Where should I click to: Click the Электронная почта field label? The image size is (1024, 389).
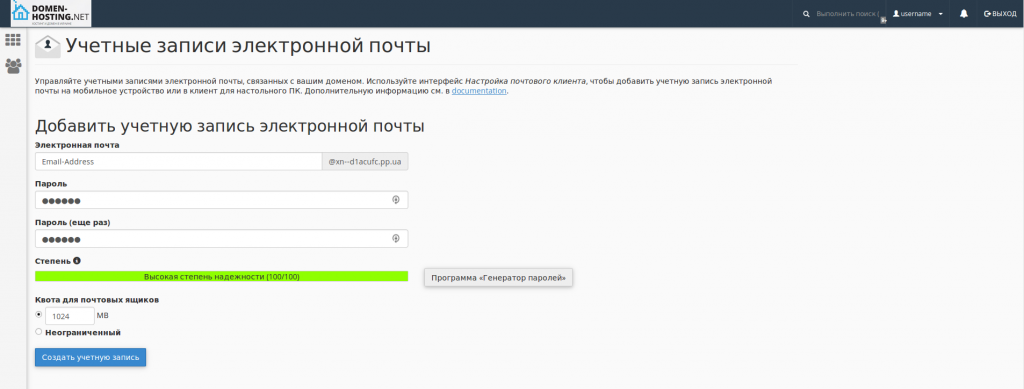tap(77, 145)
